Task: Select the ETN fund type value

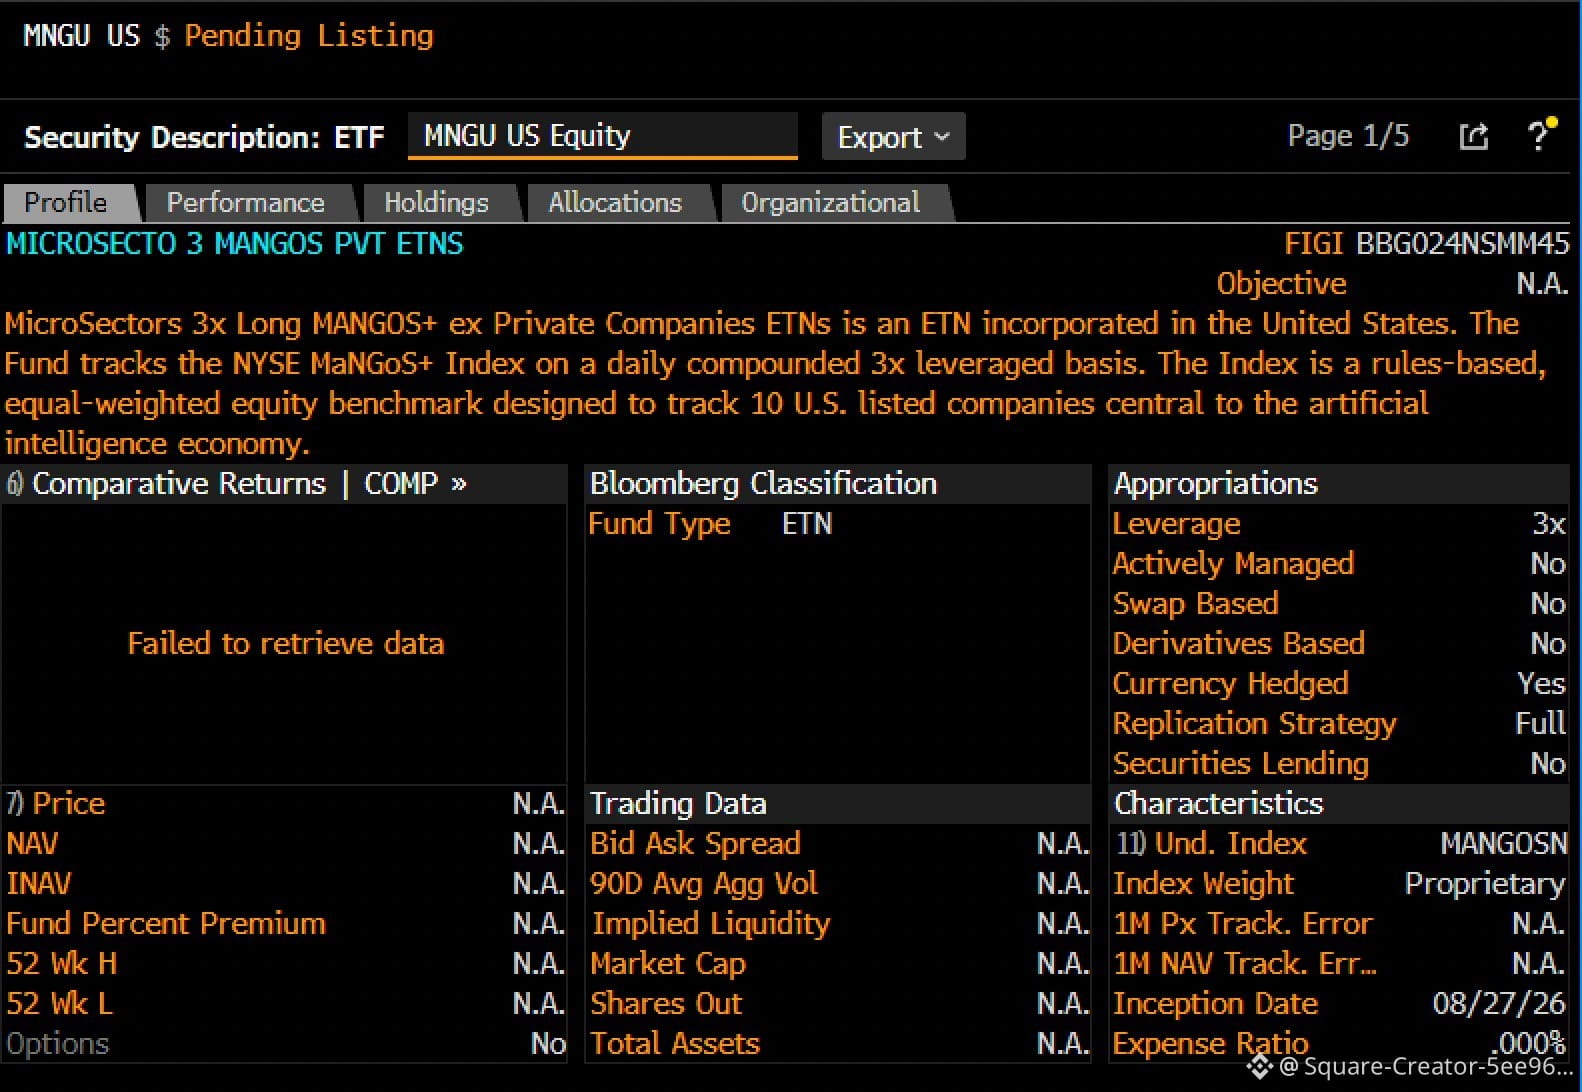Action: pos(807,524)
